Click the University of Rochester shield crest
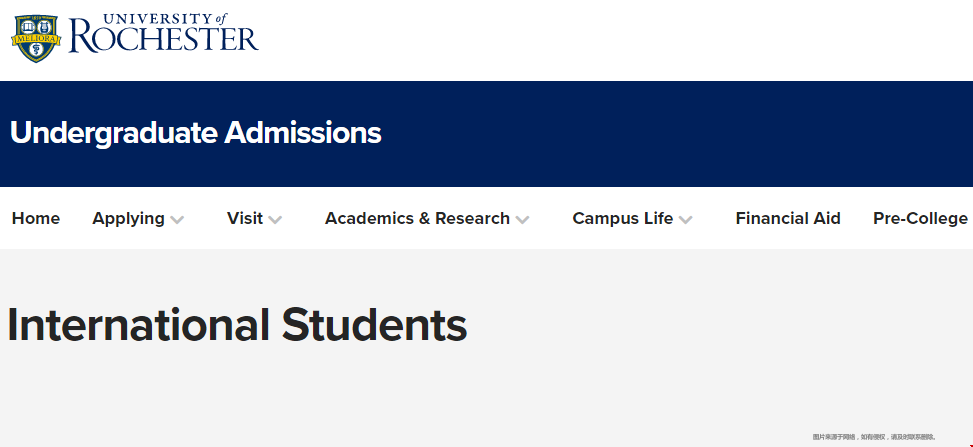 click(x=36, y=38)
